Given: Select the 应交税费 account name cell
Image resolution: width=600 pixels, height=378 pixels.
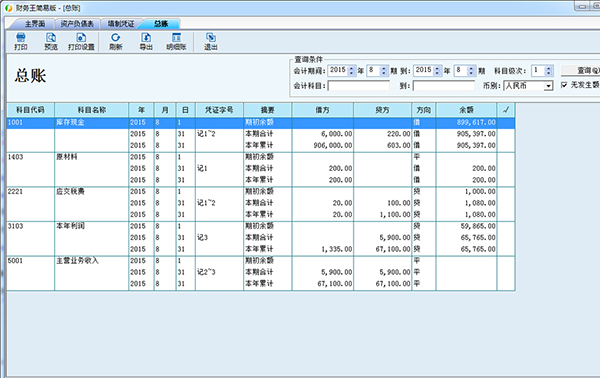Looking at the screenshot, I should (x=91, y=191).
